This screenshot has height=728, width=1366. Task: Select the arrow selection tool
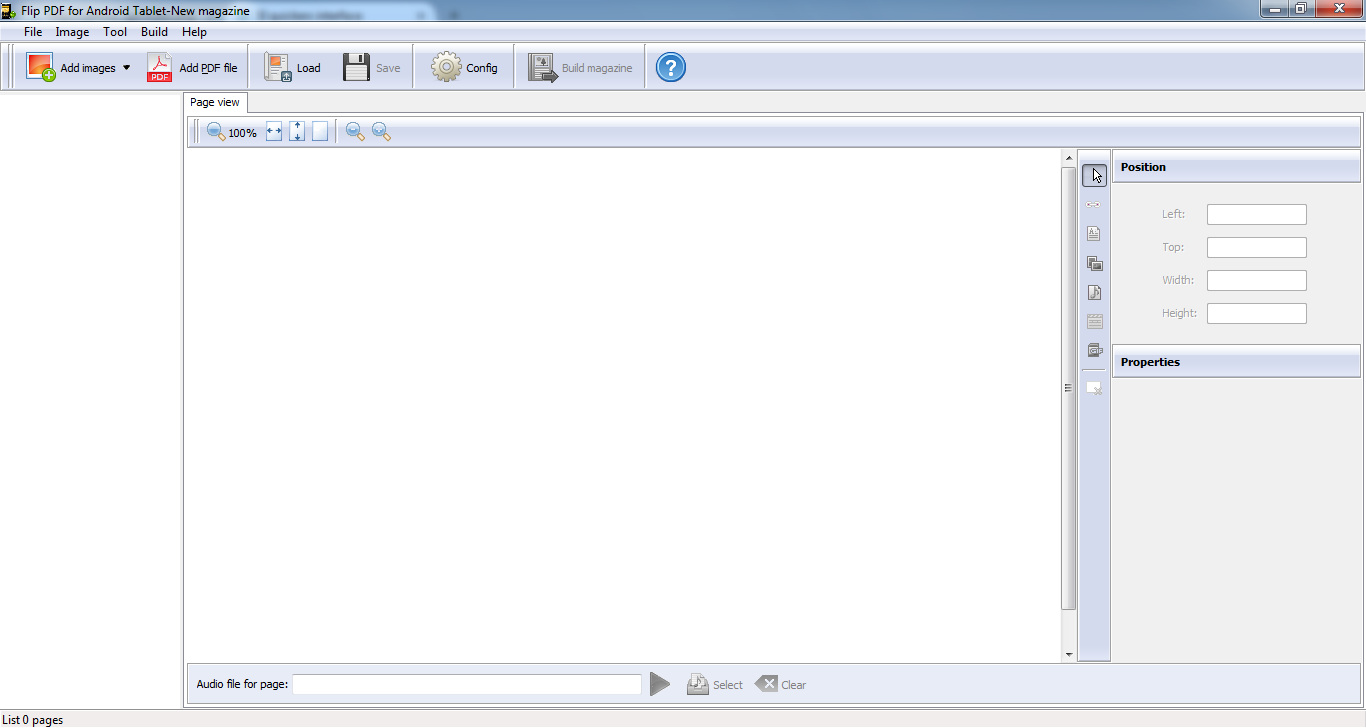1094,175
